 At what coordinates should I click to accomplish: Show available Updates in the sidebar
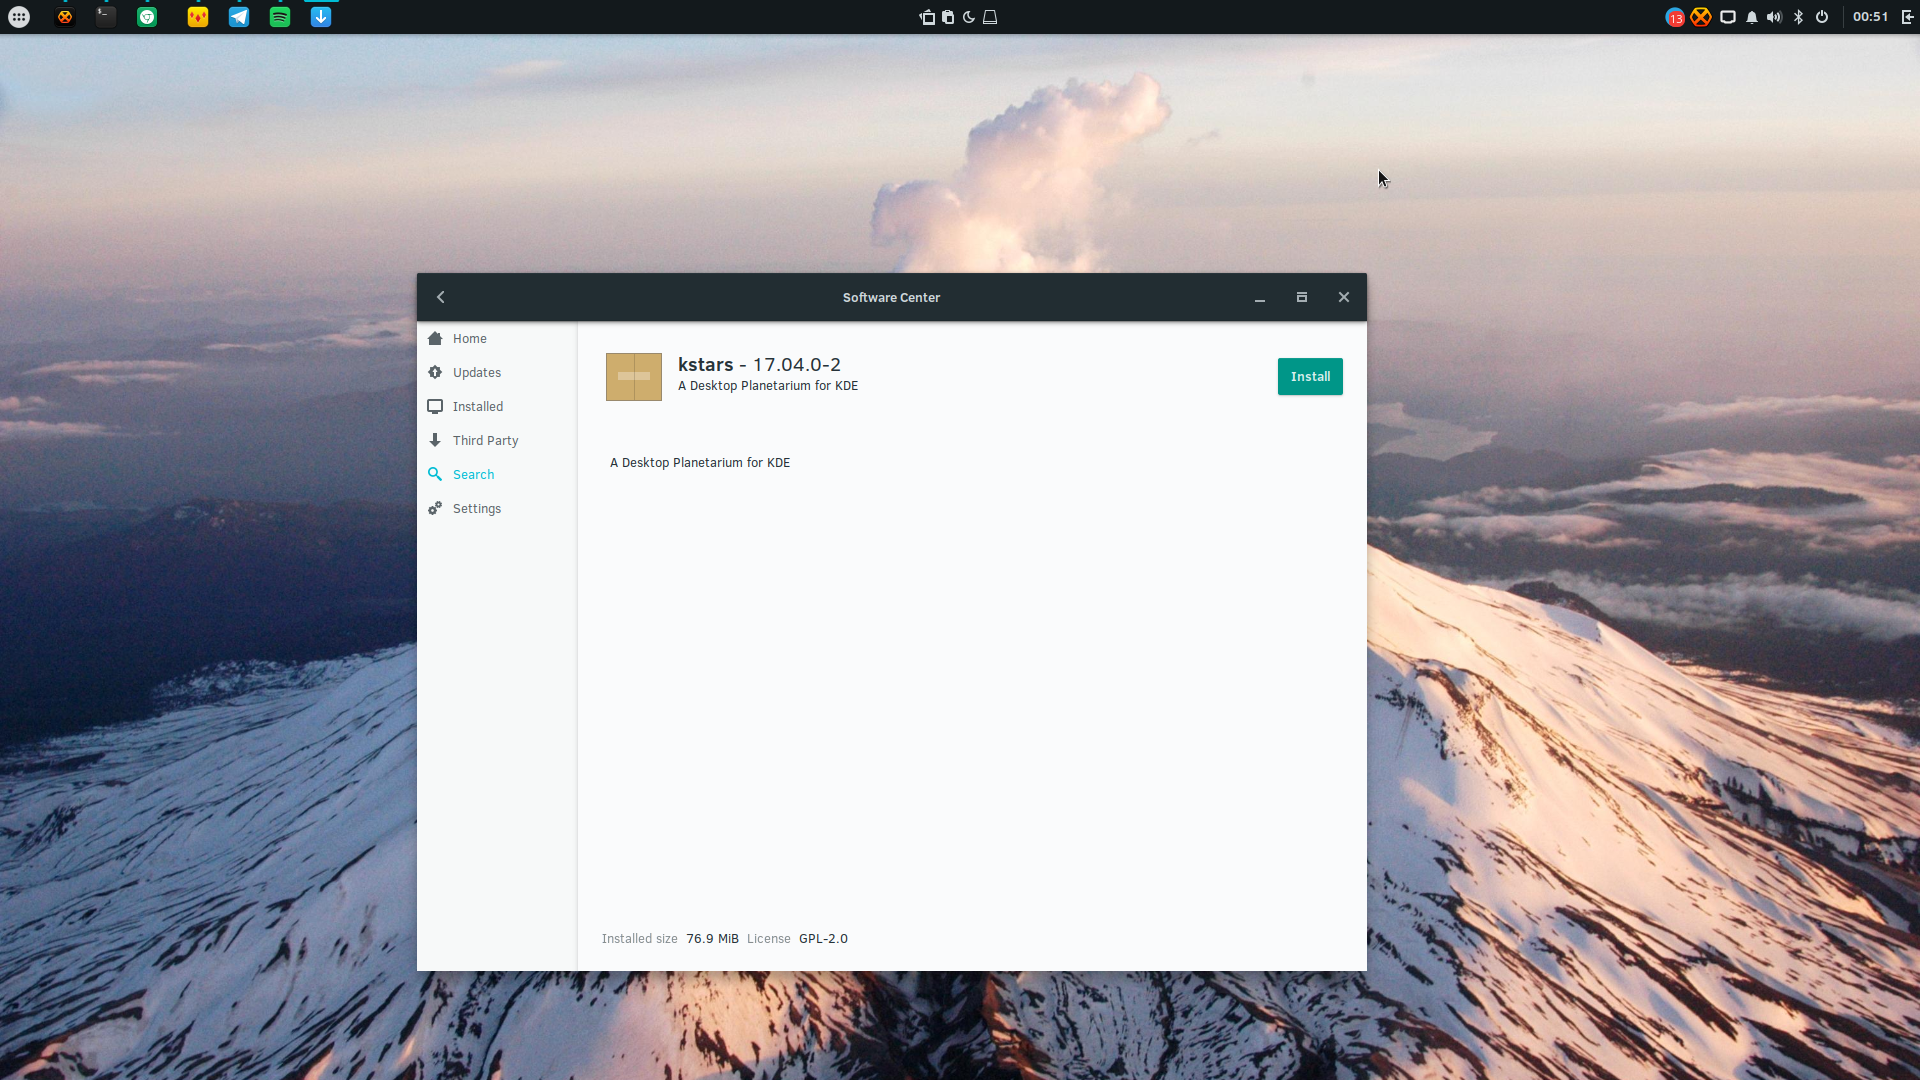[497, 373]
